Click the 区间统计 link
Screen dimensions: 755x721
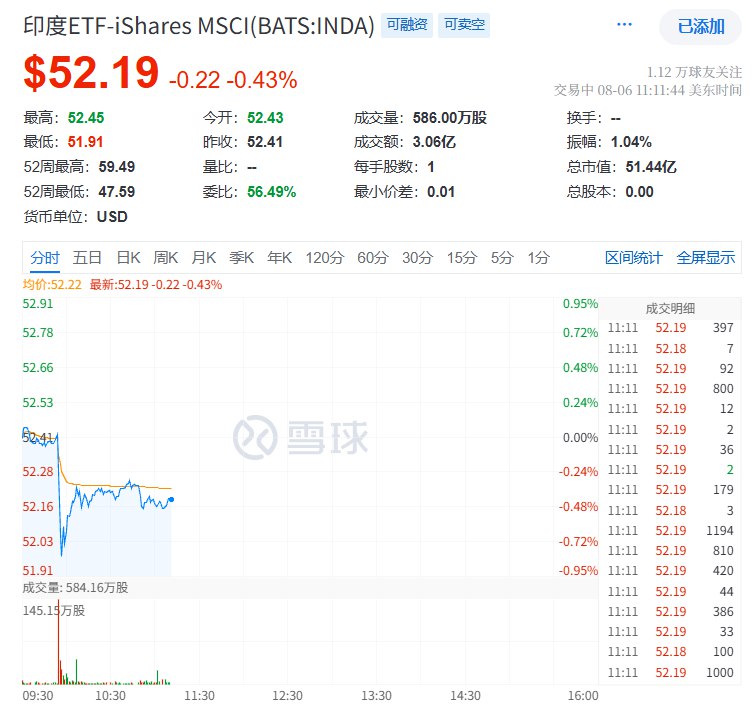pos(634,258)
